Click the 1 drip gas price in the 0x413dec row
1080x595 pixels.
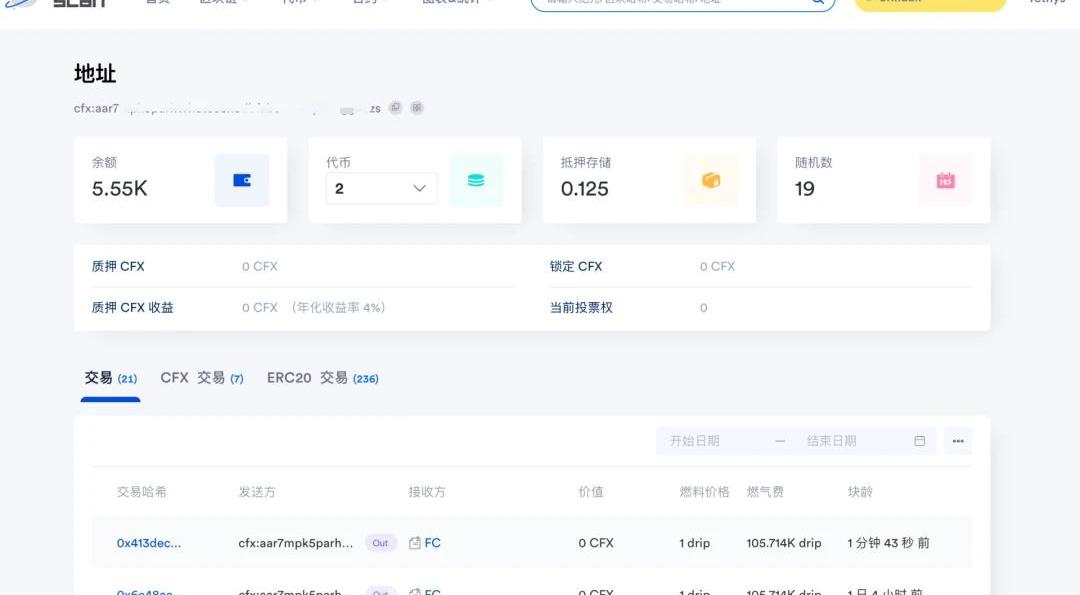pyautogui.click(x=694, y=543)
